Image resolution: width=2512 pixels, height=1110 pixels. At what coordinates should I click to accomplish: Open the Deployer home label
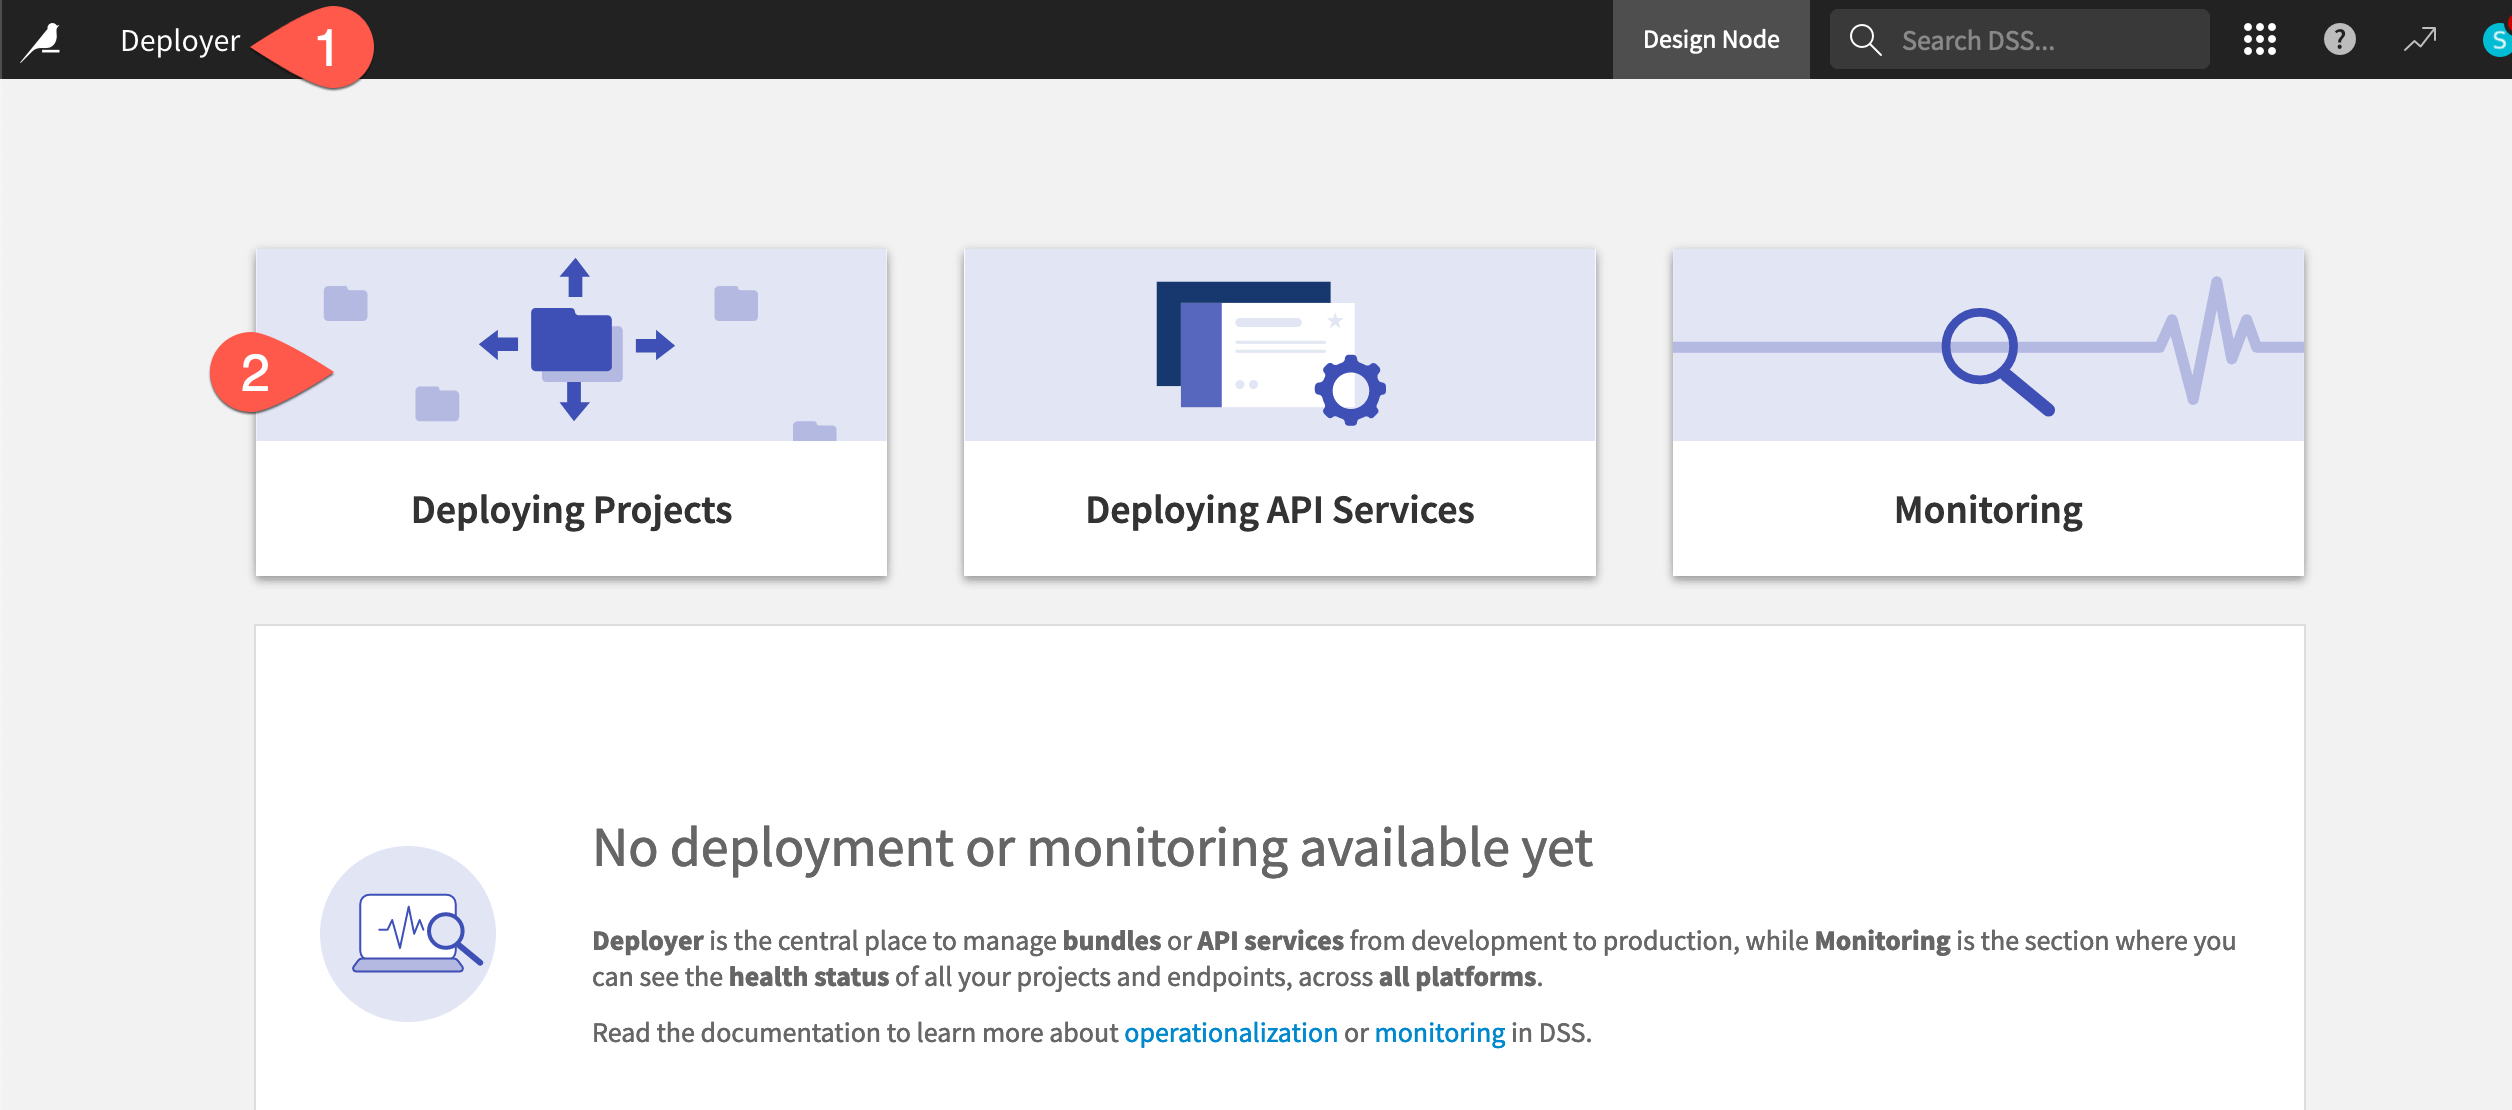click(x=180, y=40)
